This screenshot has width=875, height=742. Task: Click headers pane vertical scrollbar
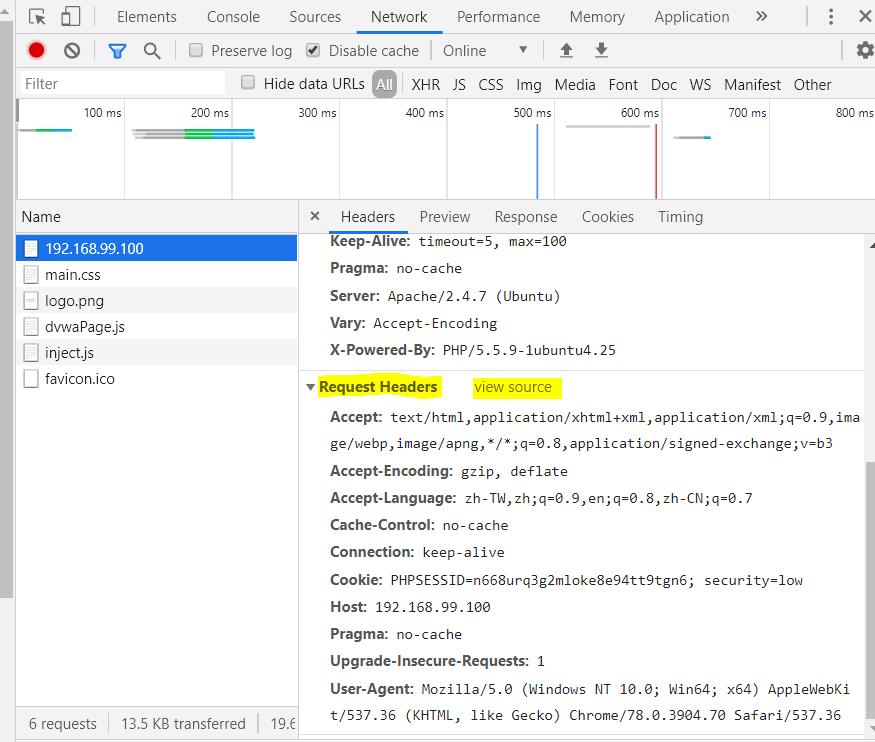point(871,589)
